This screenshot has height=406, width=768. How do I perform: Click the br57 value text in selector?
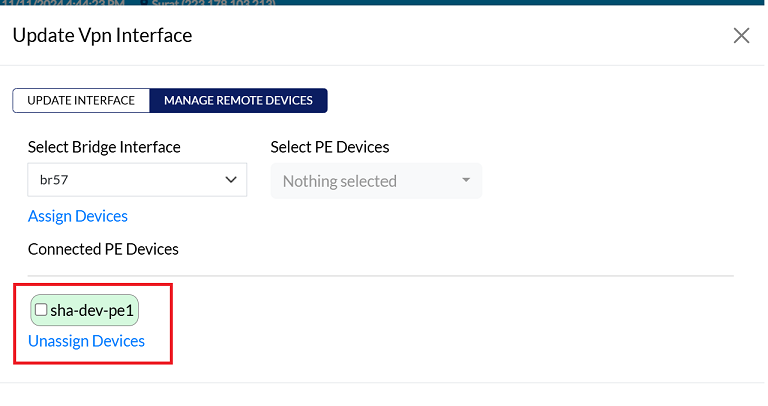click(x=54, y=180)
